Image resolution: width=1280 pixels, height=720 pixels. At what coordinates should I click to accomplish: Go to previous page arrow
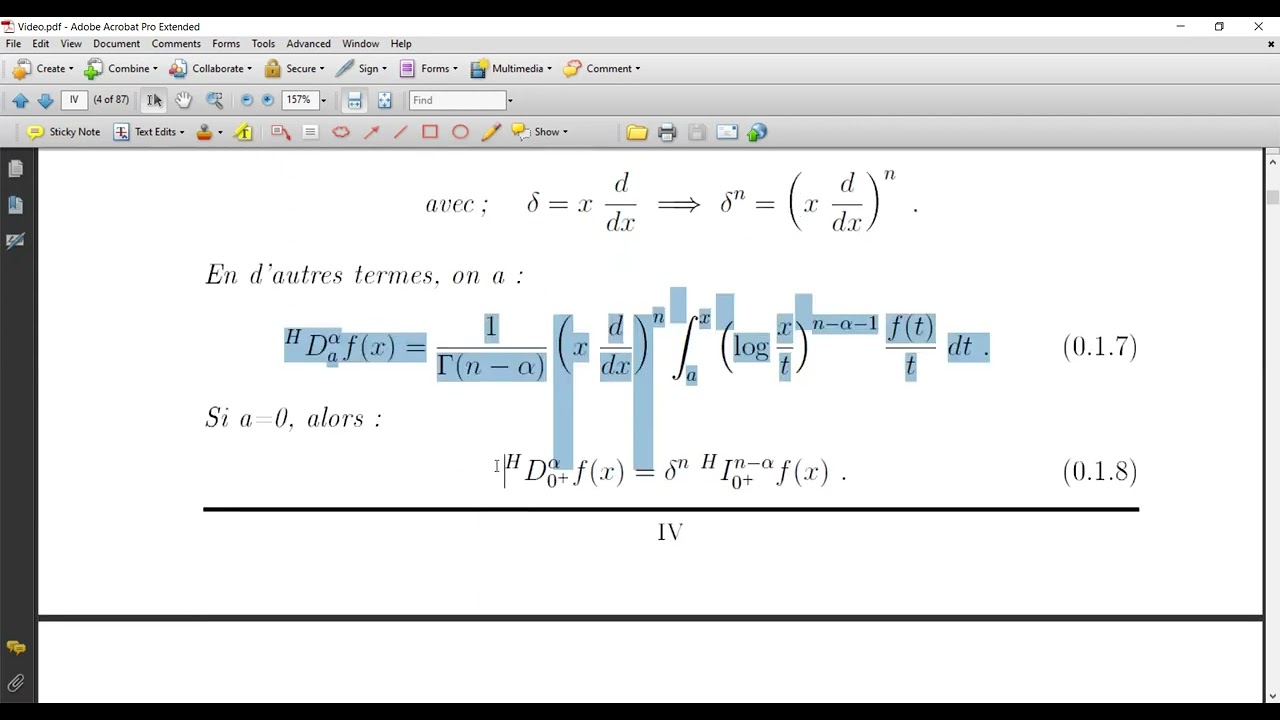coord(20,100)
